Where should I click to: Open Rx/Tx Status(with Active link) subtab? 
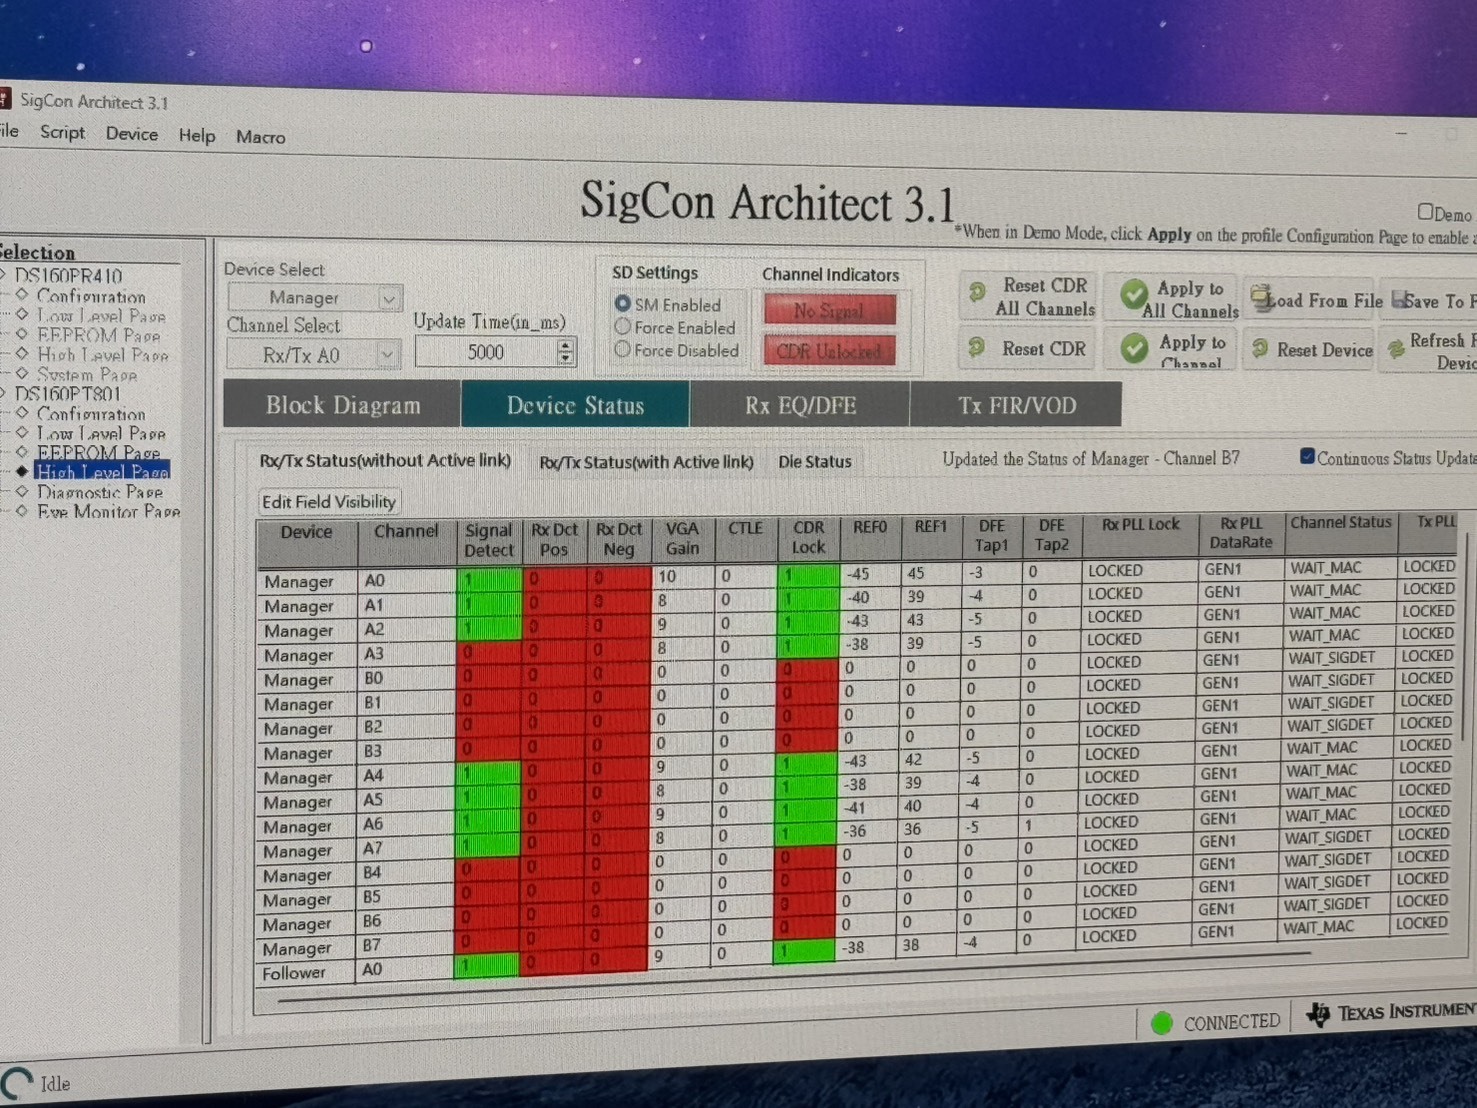click(x=646, y=462)
